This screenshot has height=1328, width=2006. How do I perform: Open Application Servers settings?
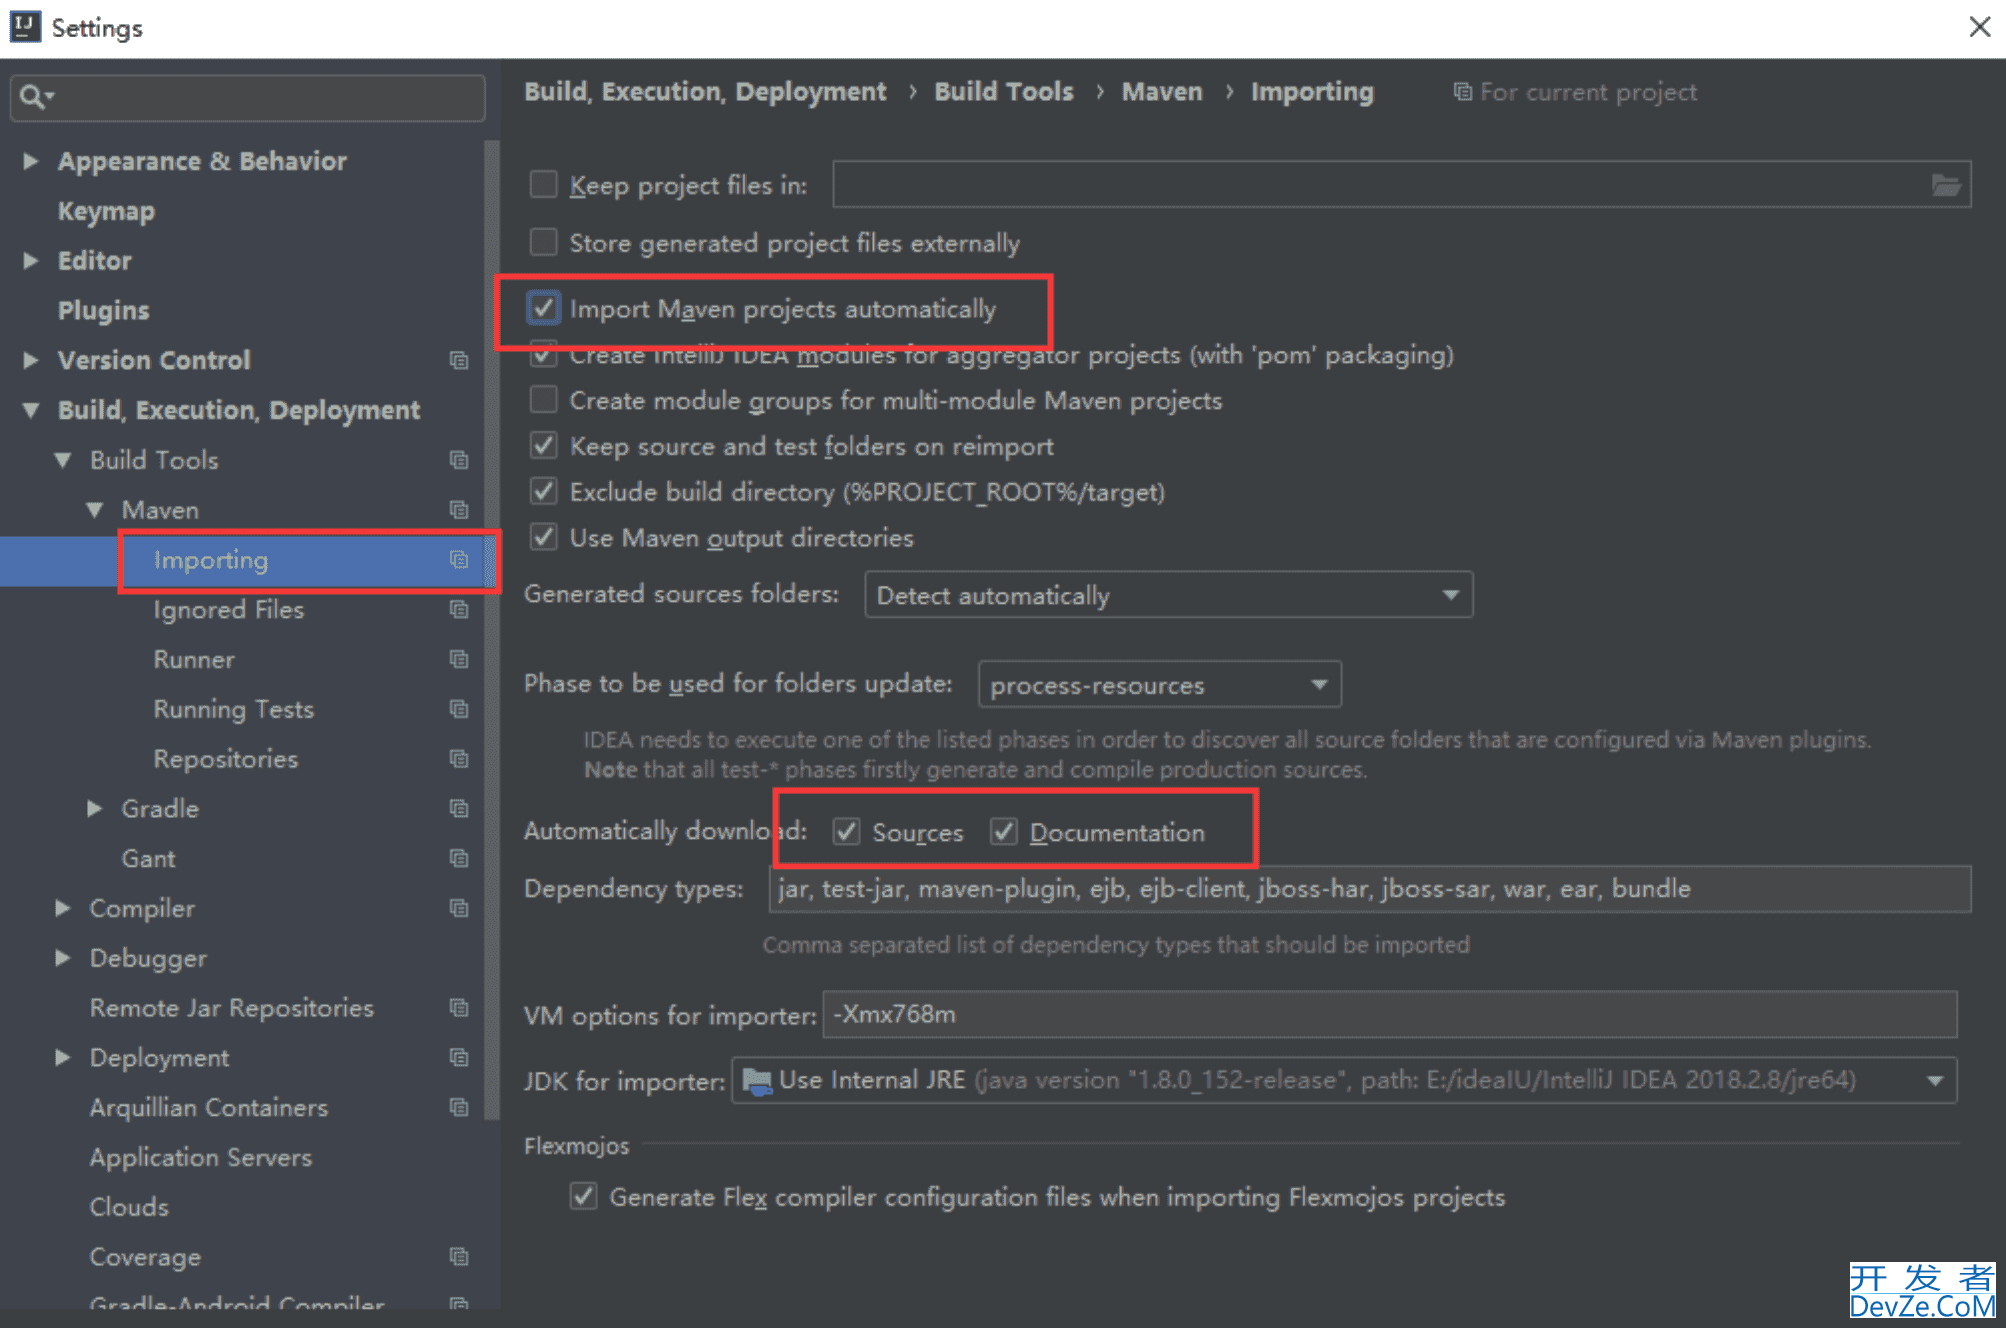point(200,1157)
